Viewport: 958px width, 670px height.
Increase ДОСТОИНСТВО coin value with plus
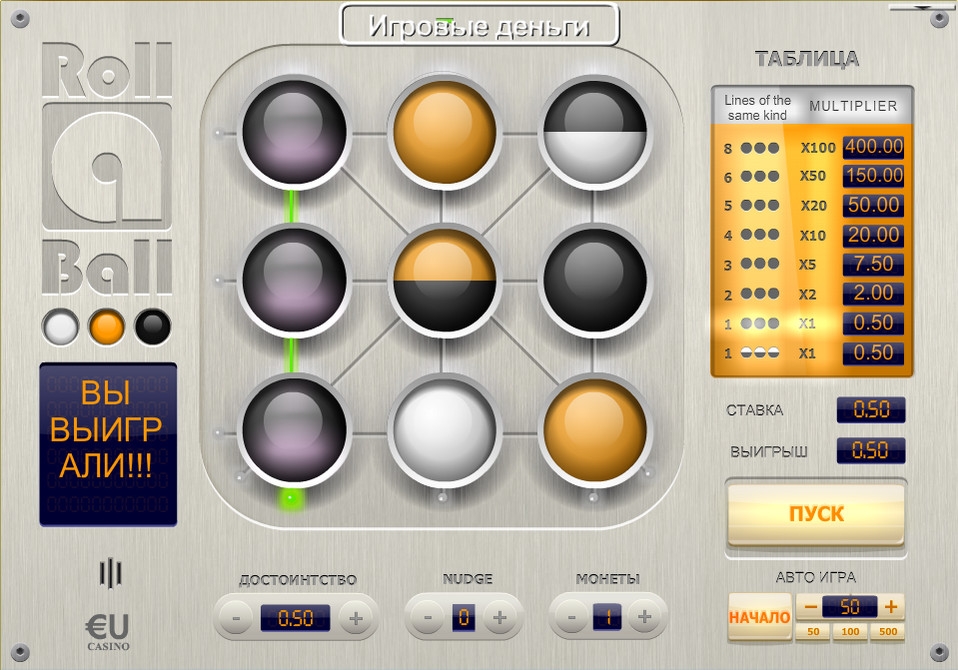pyautogui.click(x=355, y=617)
